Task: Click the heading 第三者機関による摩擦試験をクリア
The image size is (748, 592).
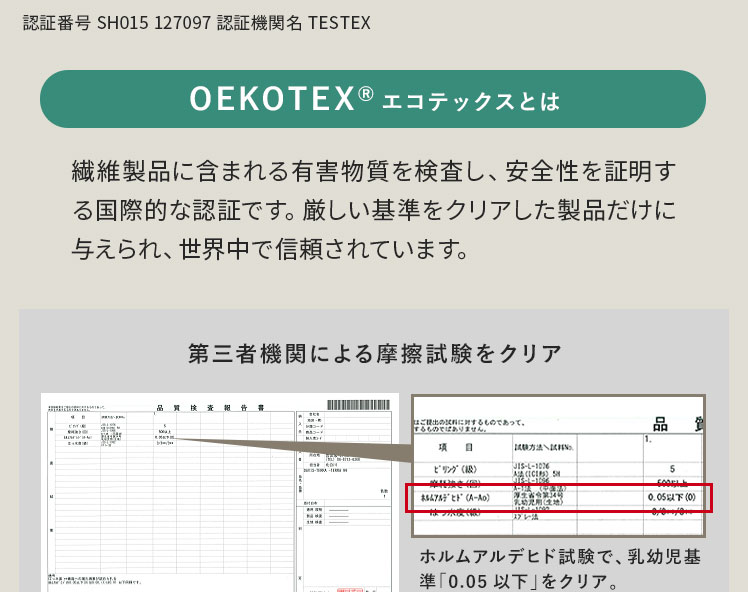Action: pos(374,353)
